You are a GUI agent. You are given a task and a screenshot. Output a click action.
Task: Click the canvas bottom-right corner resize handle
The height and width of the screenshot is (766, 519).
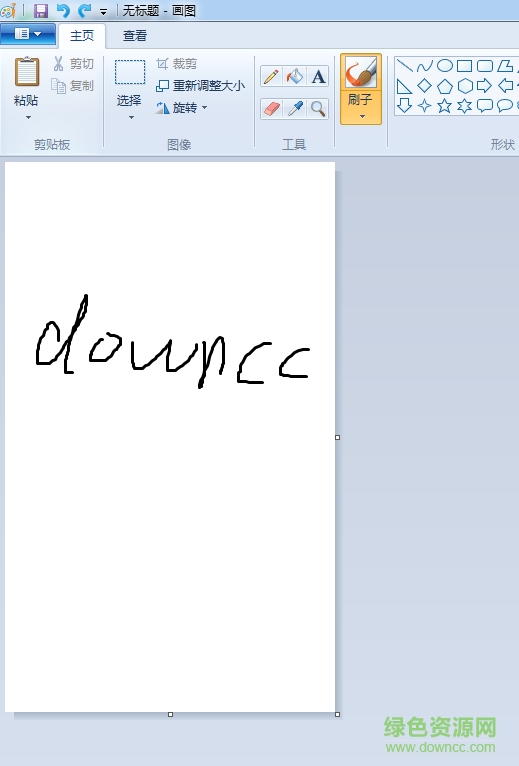pyautogui.click(x=338, y=714)
